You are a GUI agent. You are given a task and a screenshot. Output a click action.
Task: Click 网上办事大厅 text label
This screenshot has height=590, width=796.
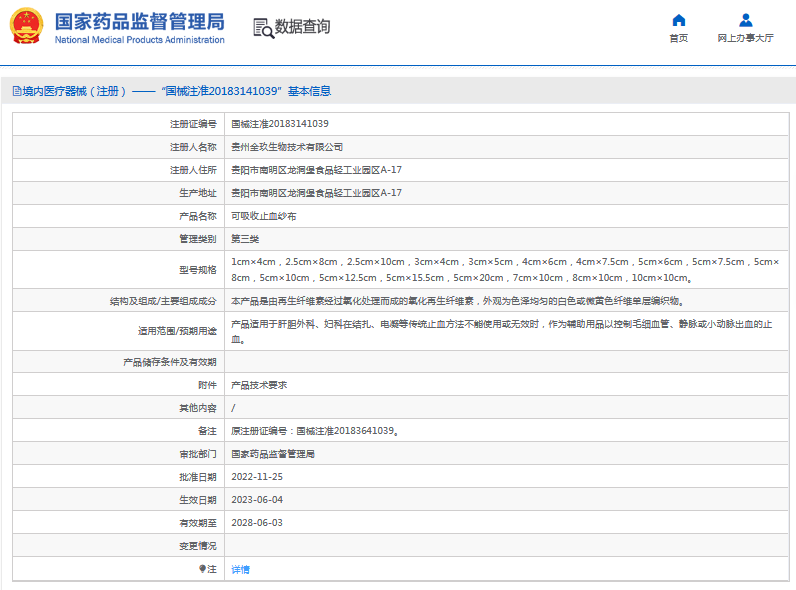746,38
